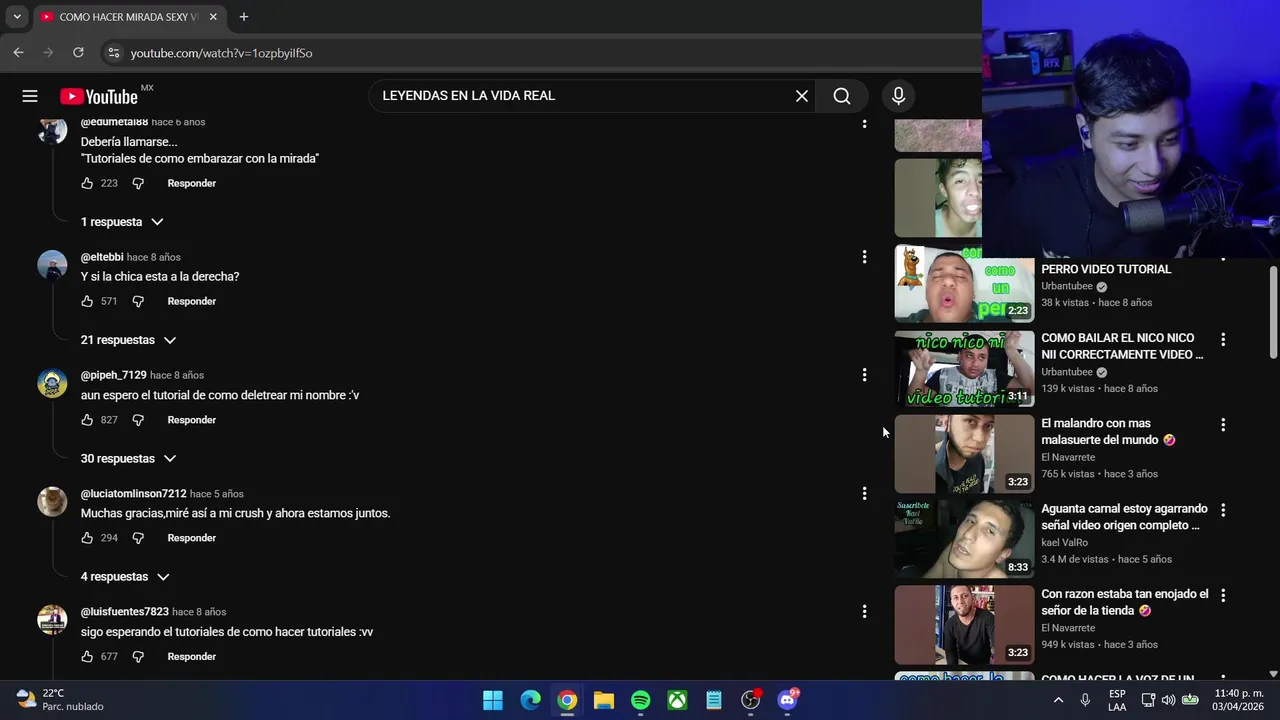
Task: Dislike the @luisfuentes7823 comment
Action: [138, 657]
